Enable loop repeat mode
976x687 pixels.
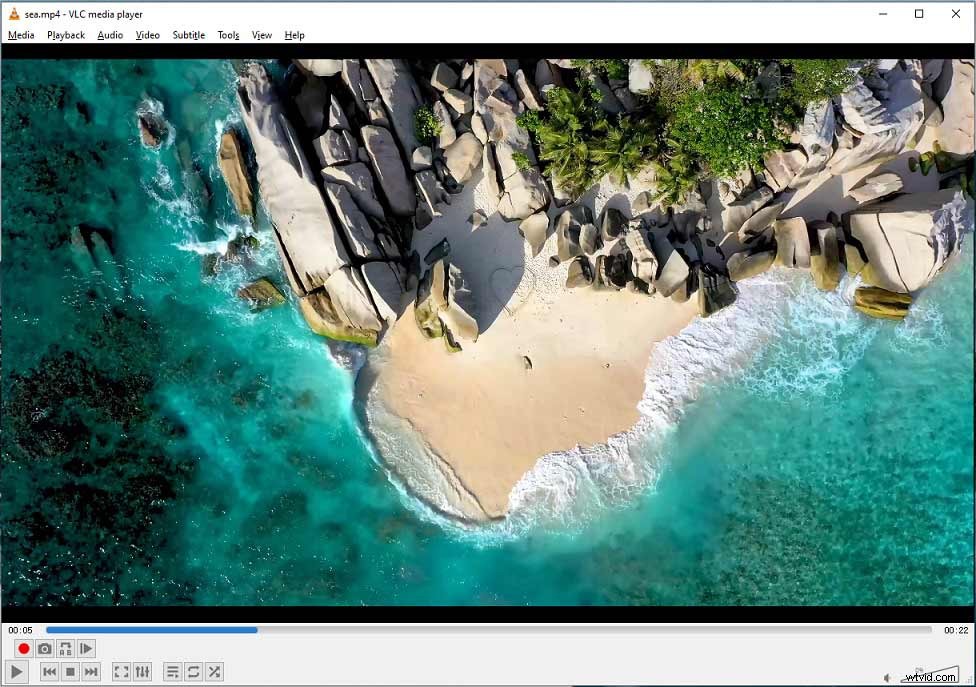coord(192,671)
